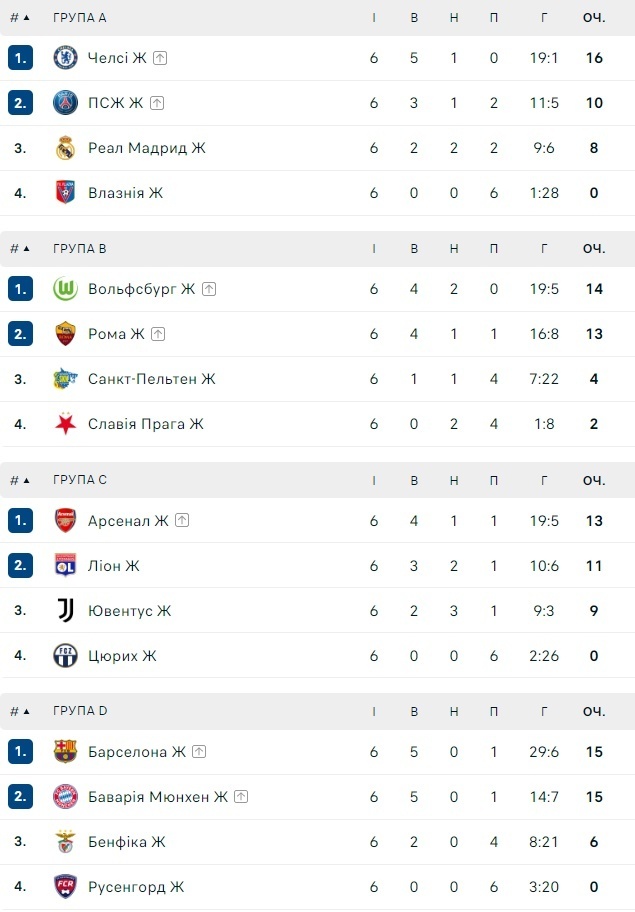This screenshot has height=912, width=635.
Task: Open Бенфіка Ж team link
Action: pos(126,842)
